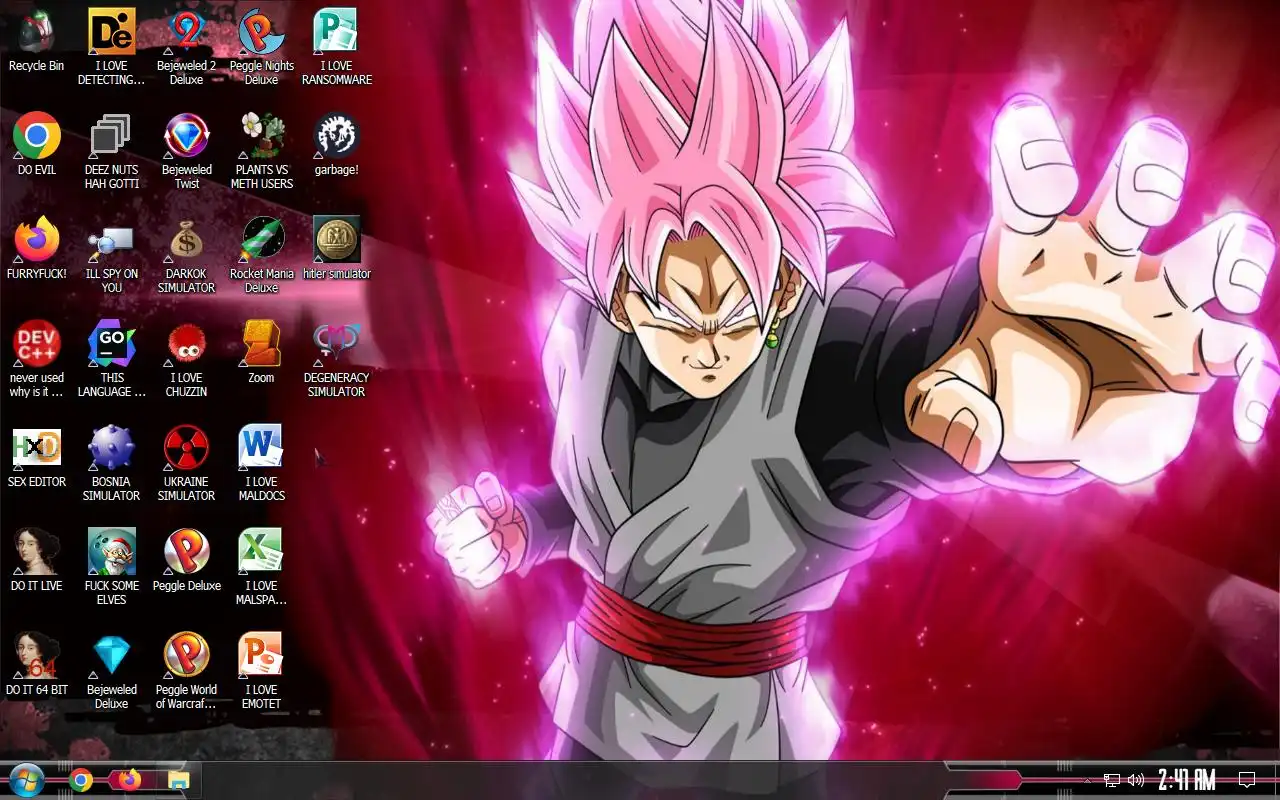The height and width of the screenshot is (800, 1280).
Task: Select the Bejeweled Deluxe gem shortcut
Action: tap(111, 671)
